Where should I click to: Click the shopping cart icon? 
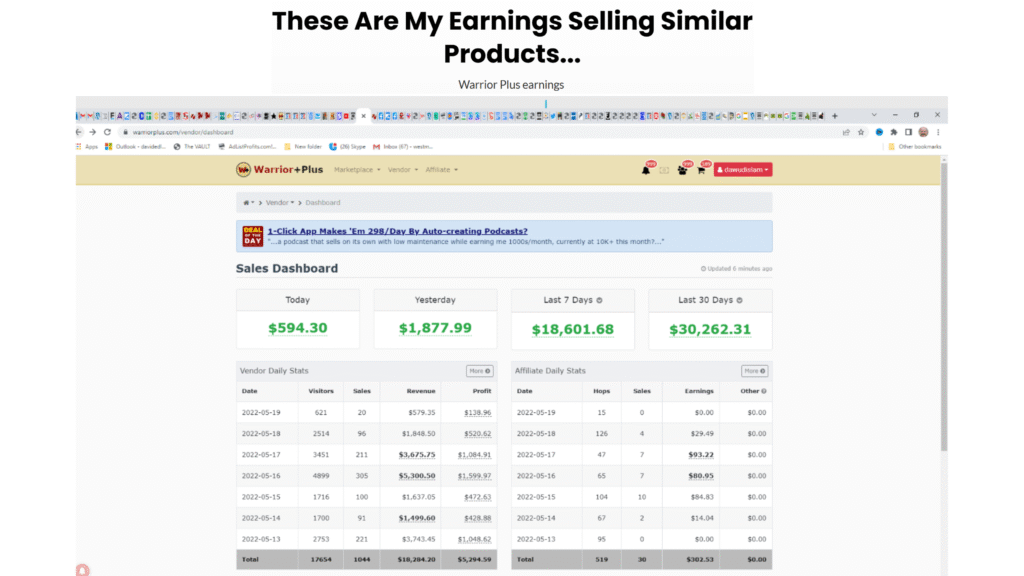tap(701, 169)
